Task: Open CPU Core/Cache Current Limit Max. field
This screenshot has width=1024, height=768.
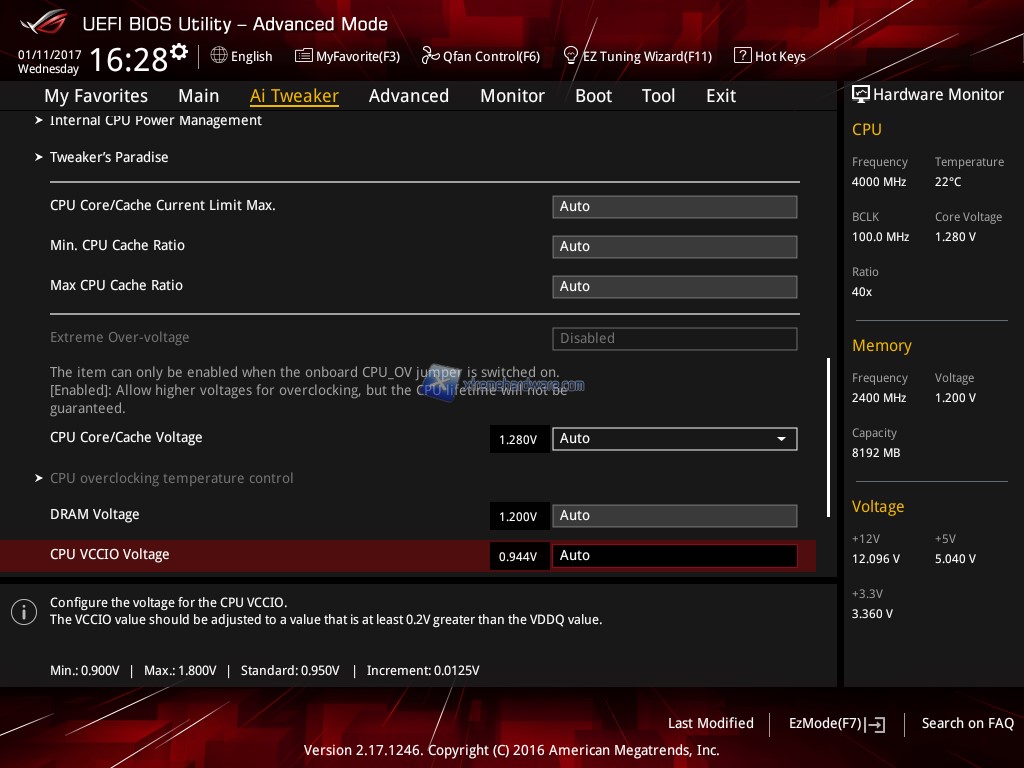Action: click(674, 207)
